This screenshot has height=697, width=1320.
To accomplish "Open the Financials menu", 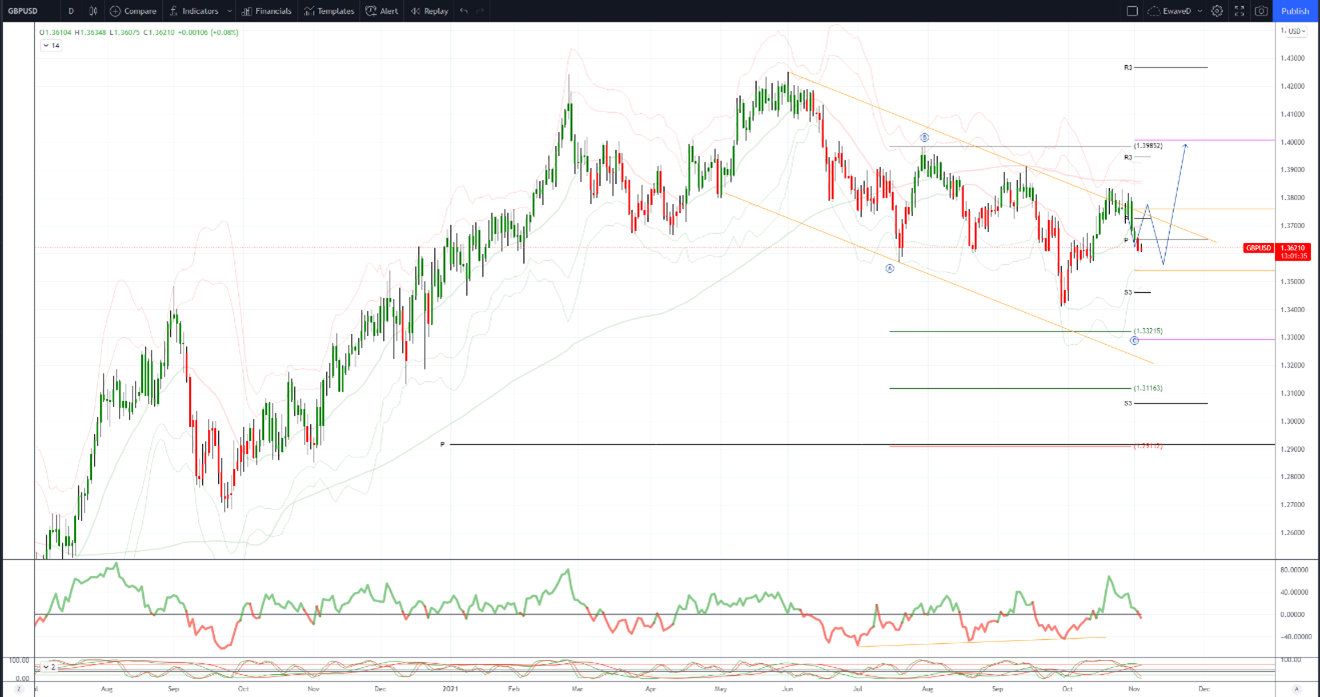I will (x=268, y=11).
